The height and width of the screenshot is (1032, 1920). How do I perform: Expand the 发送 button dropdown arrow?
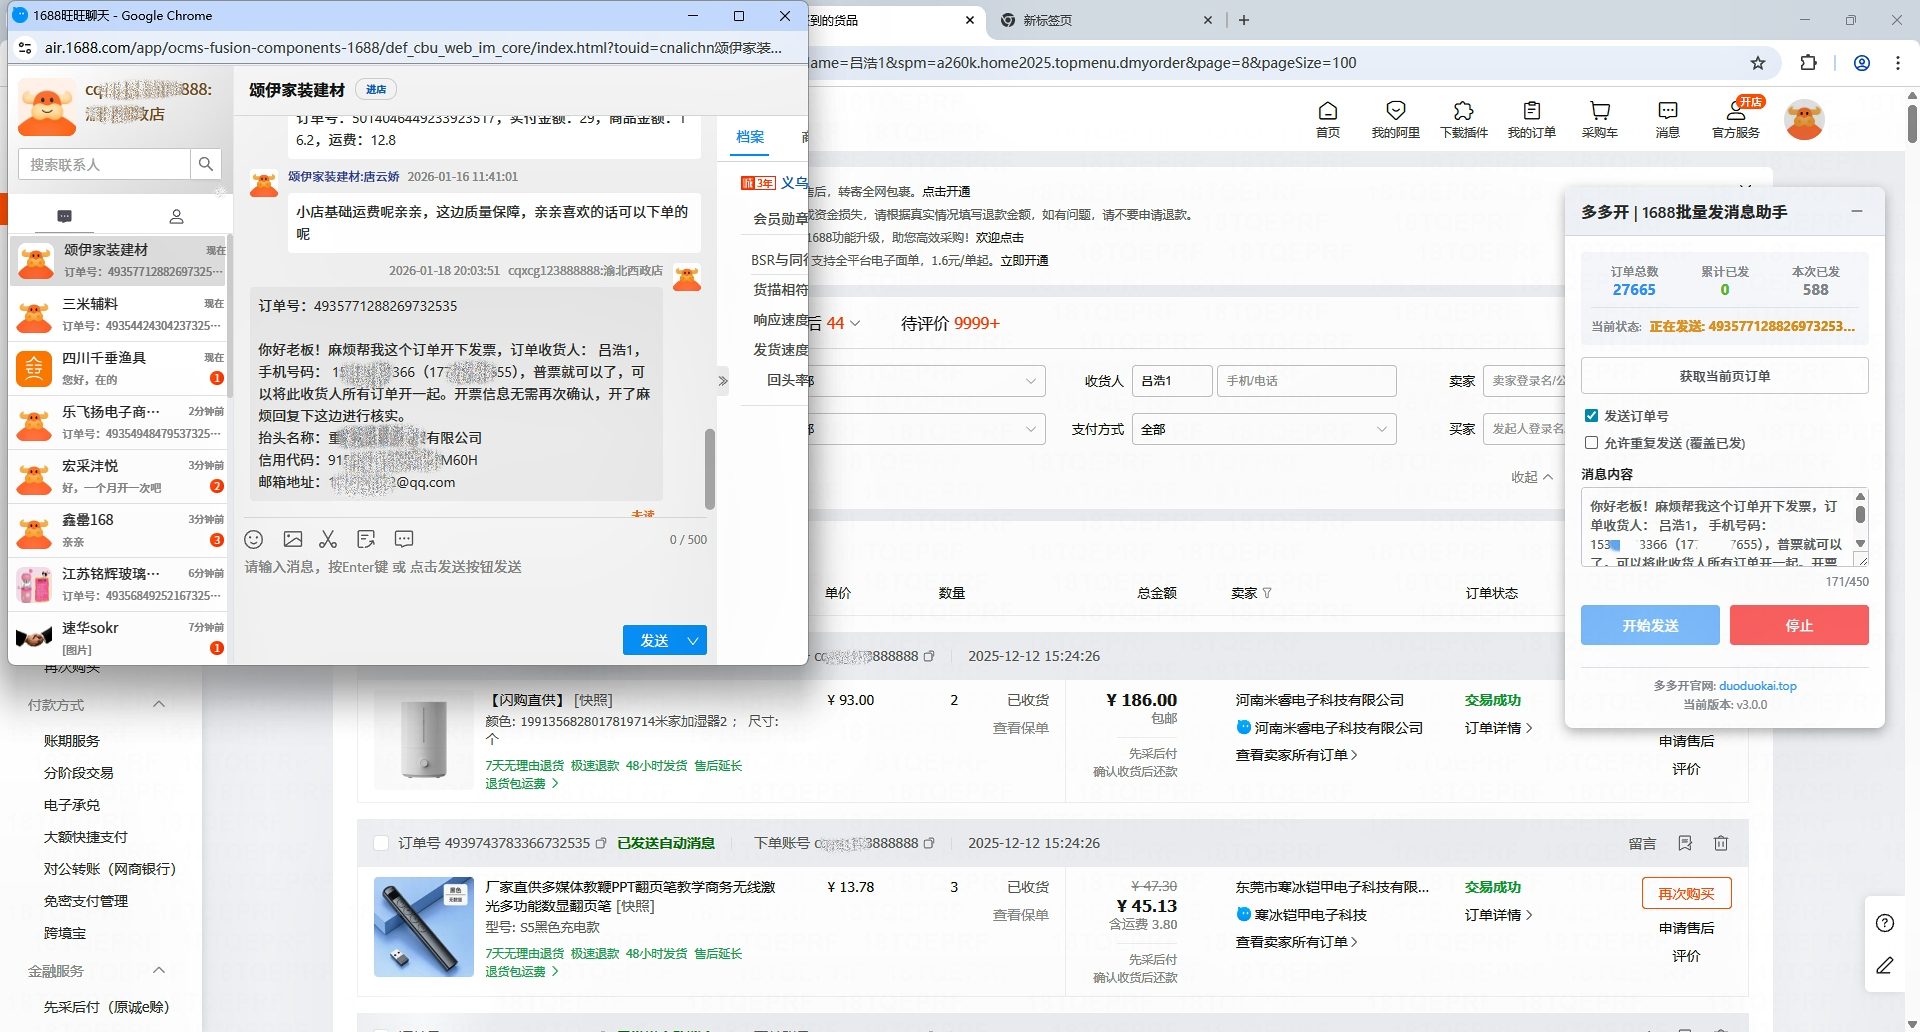click(x=692, y=640)
